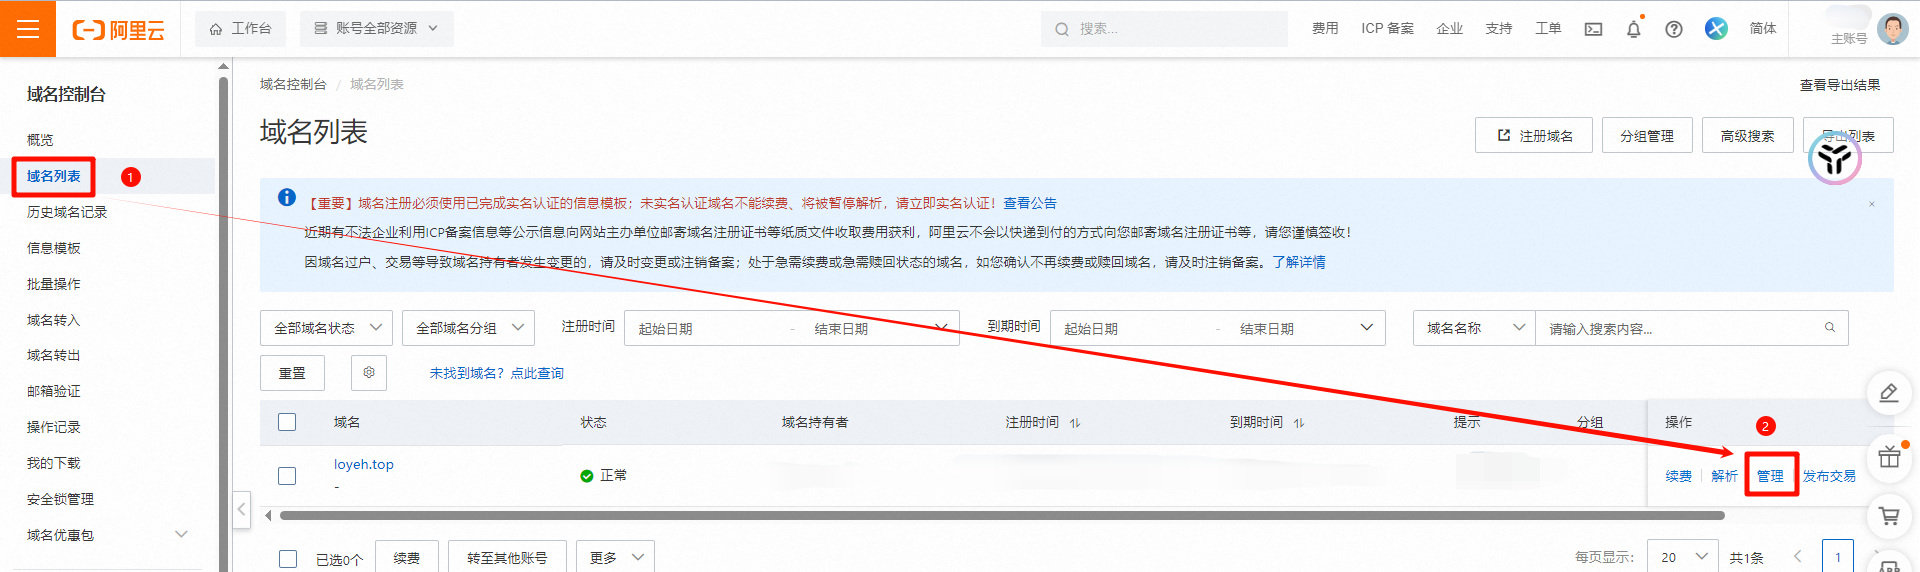Open the 域名名称 search type dropdown

[1474, 328]
